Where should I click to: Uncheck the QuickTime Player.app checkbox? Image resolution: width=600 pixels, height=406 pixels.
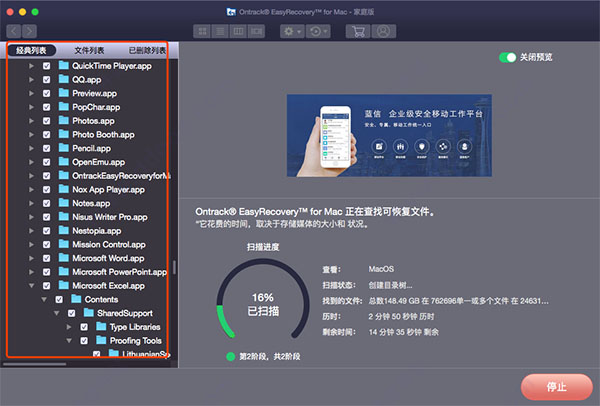46,66
